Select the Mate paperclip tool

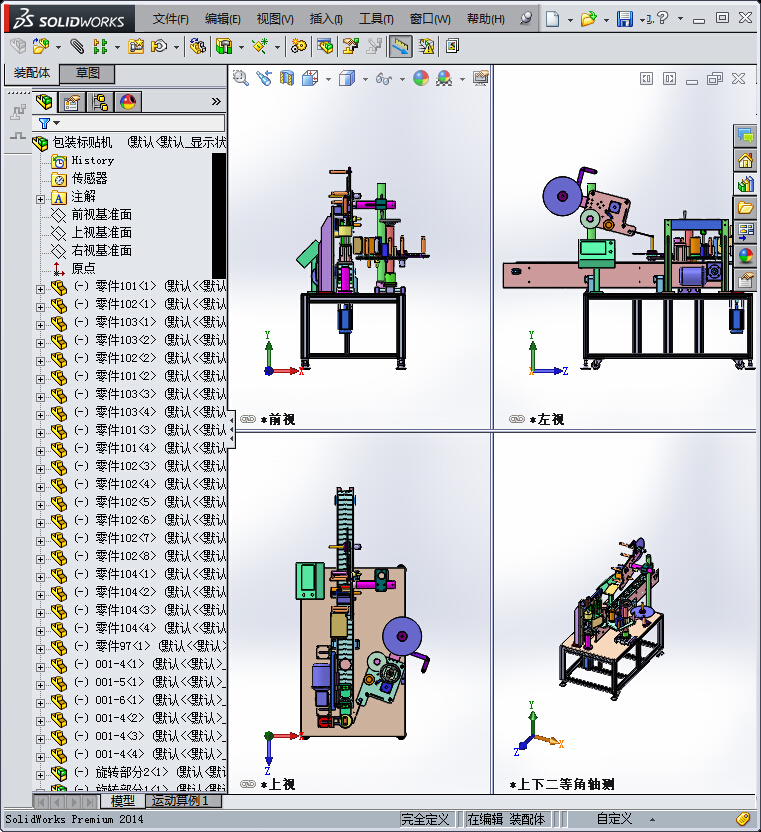click(x=77, y=47)
